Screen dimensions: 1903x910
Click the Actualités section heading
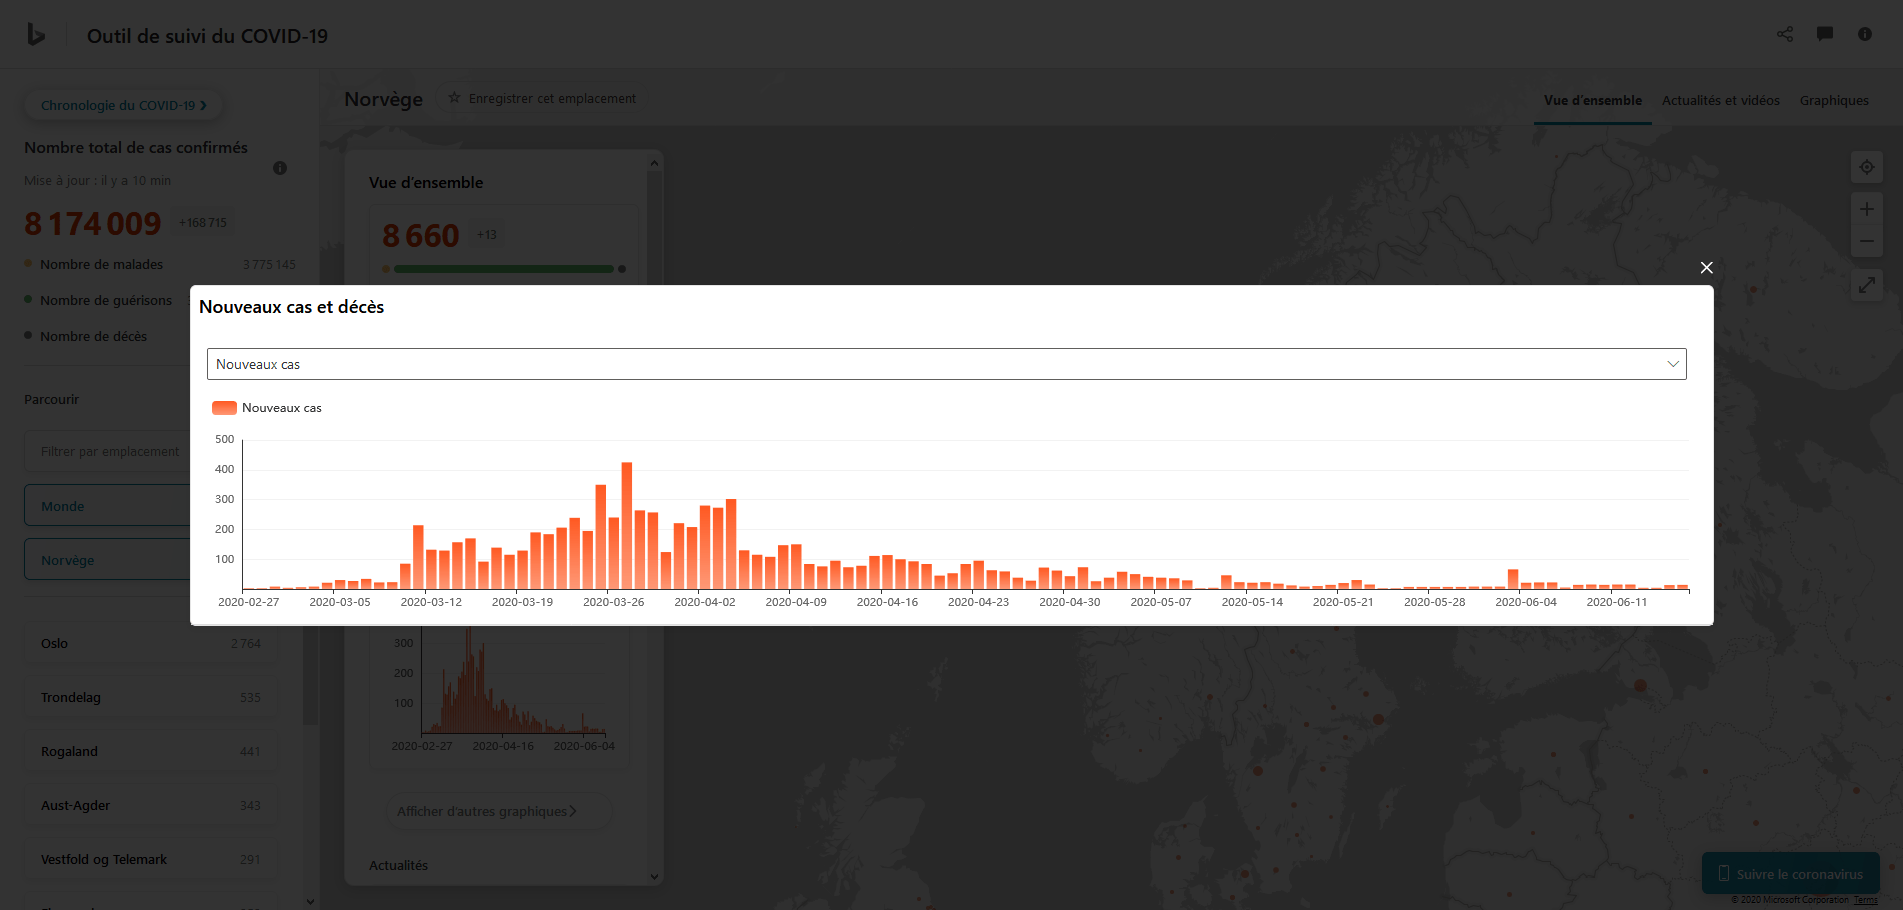[398, 866]
